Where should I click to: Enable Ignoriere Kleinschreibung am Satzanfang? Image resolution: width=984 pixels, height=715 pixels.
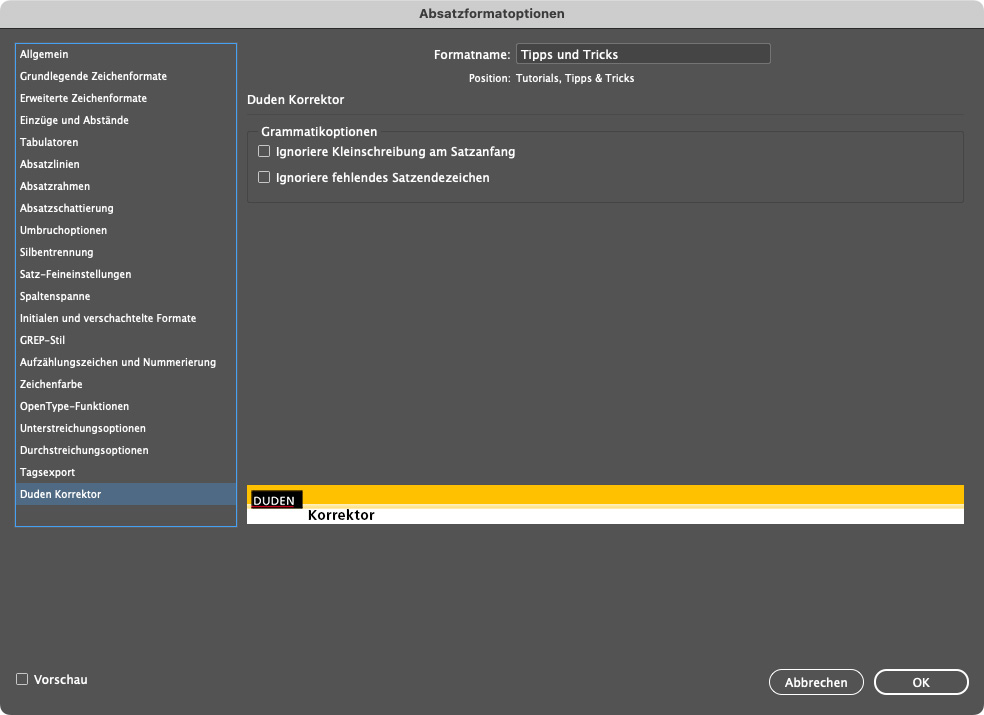264,151
